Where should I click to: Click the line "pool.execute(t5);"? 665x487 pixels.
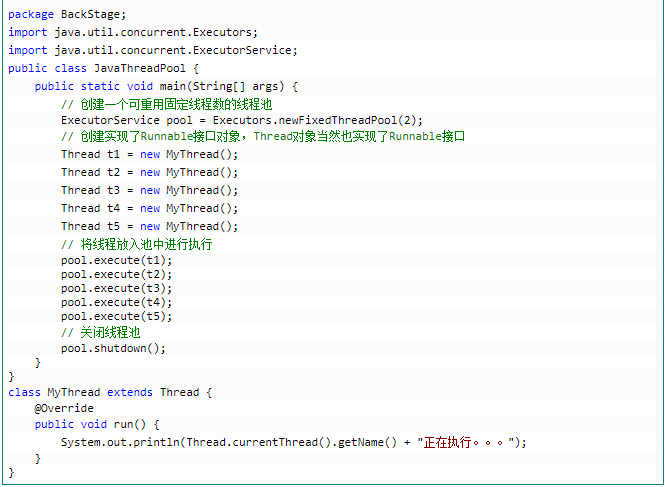[117, 316]
